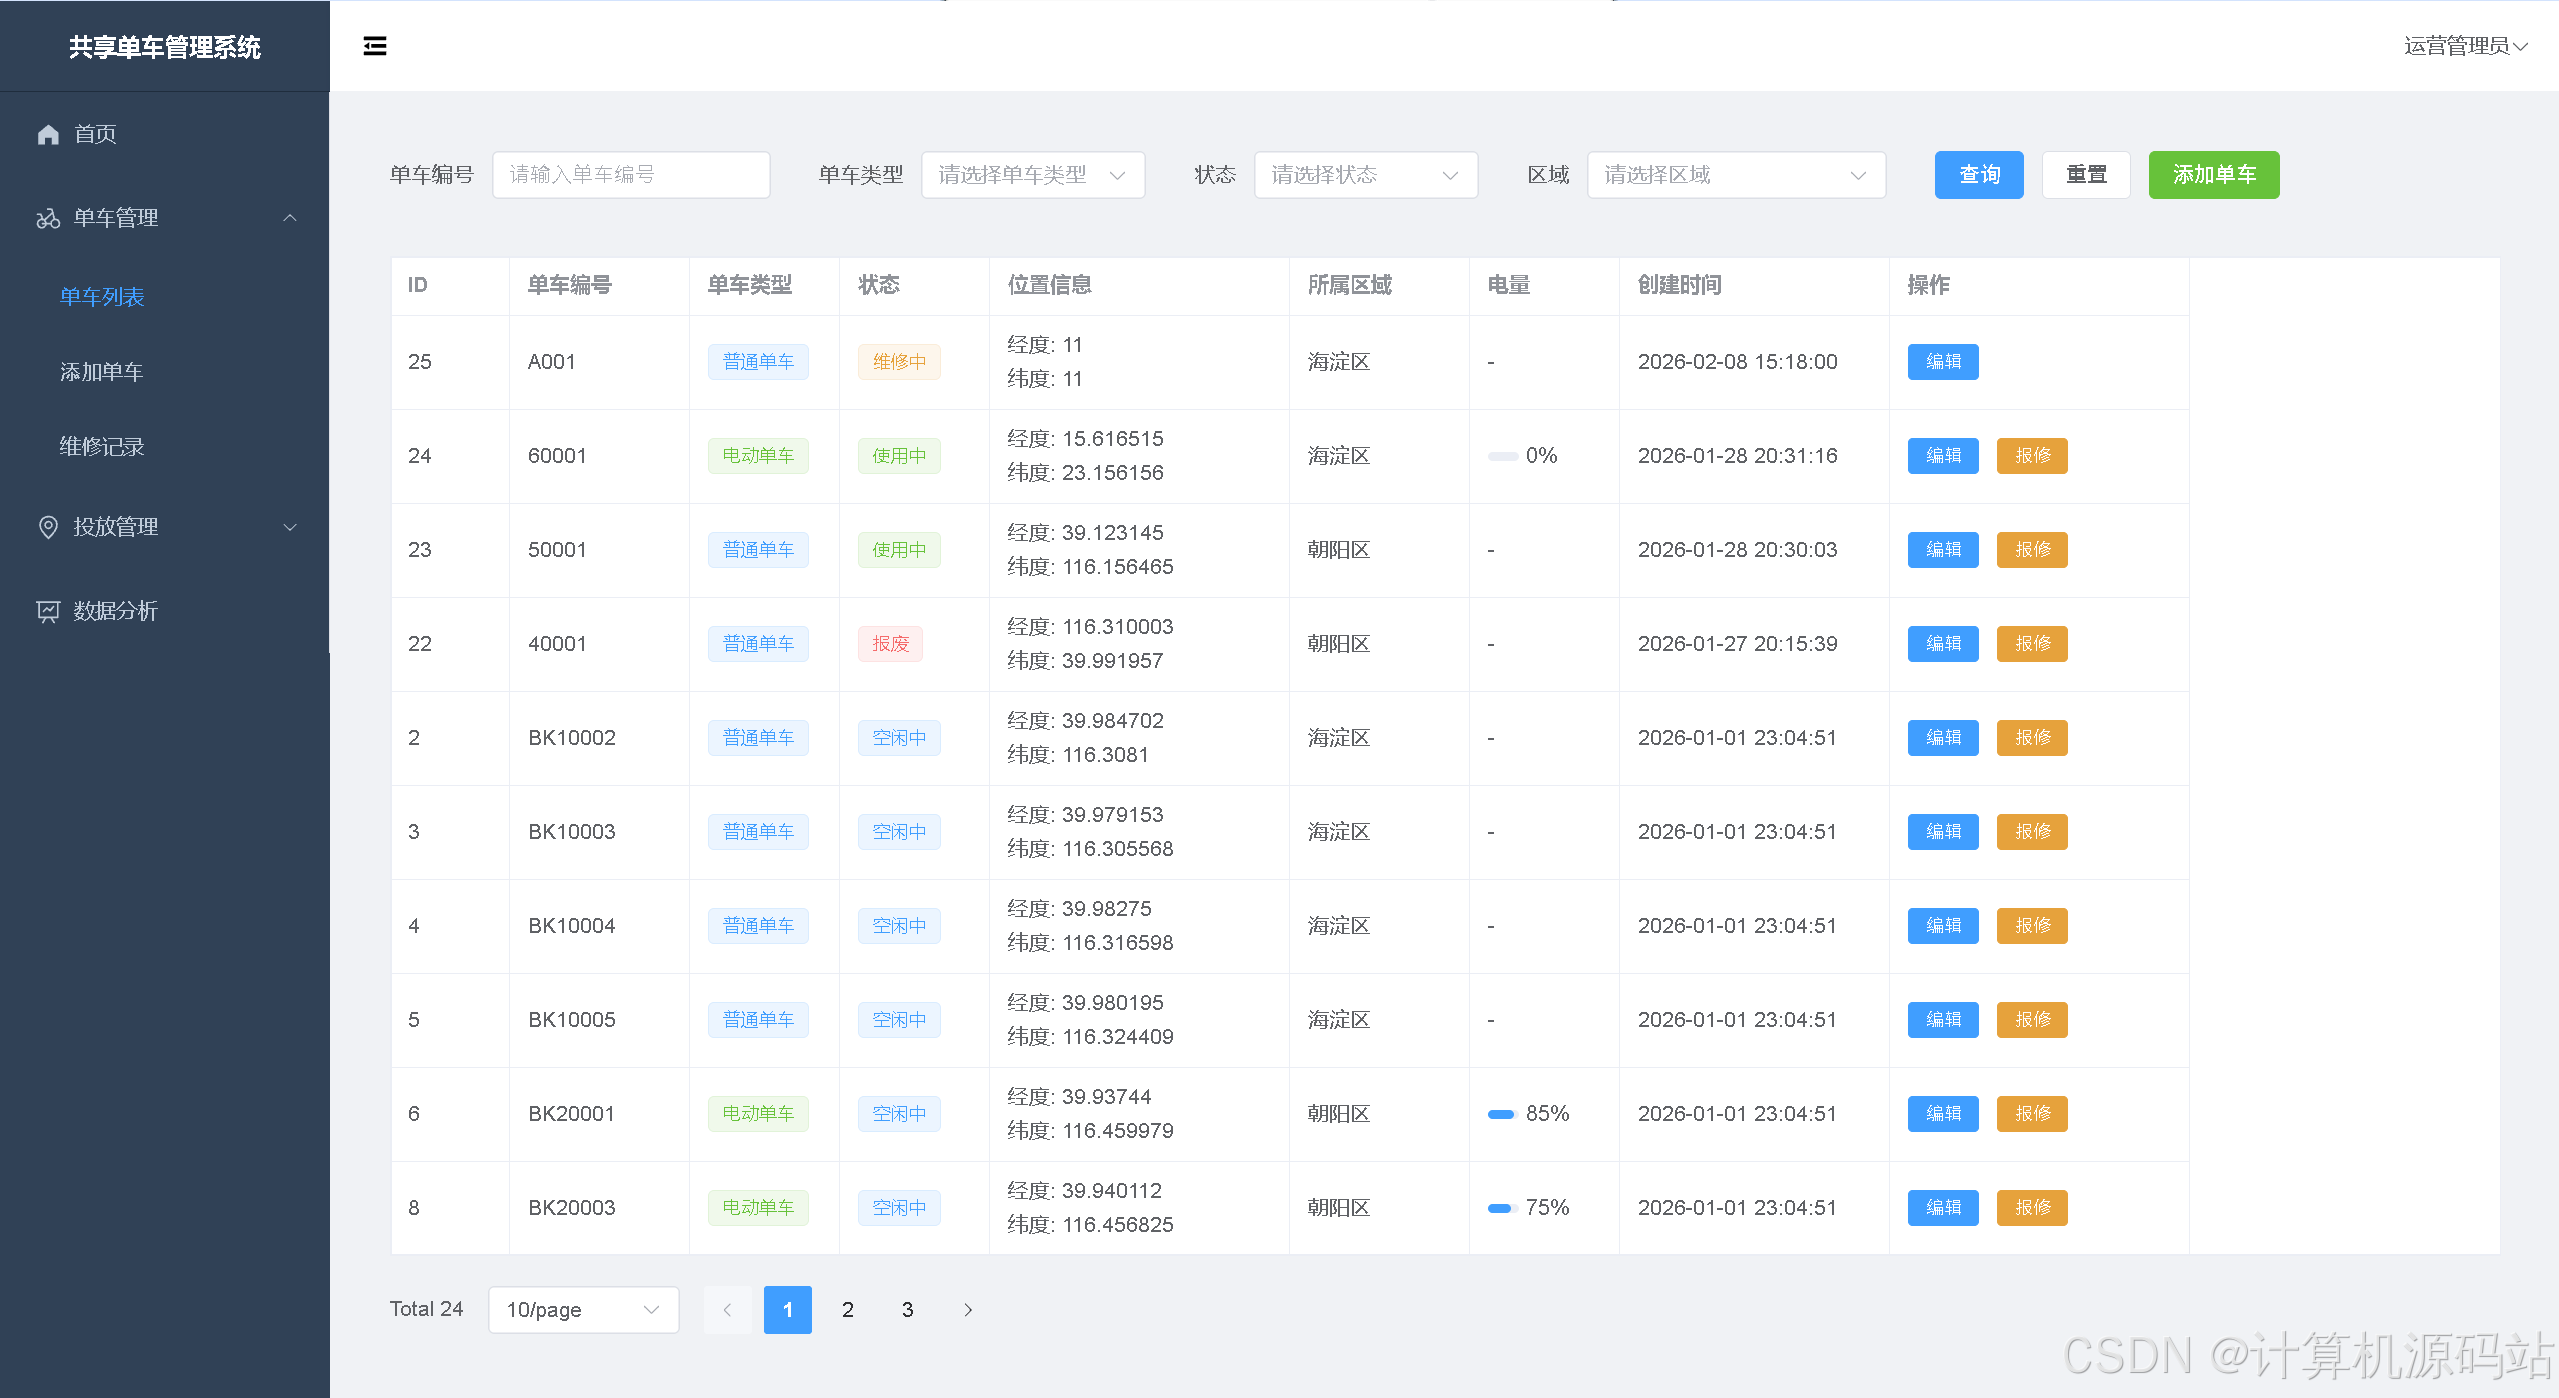Click 报修 button for bike BK20001
2559x1398 pixels.
(x=2031, y=1114)
